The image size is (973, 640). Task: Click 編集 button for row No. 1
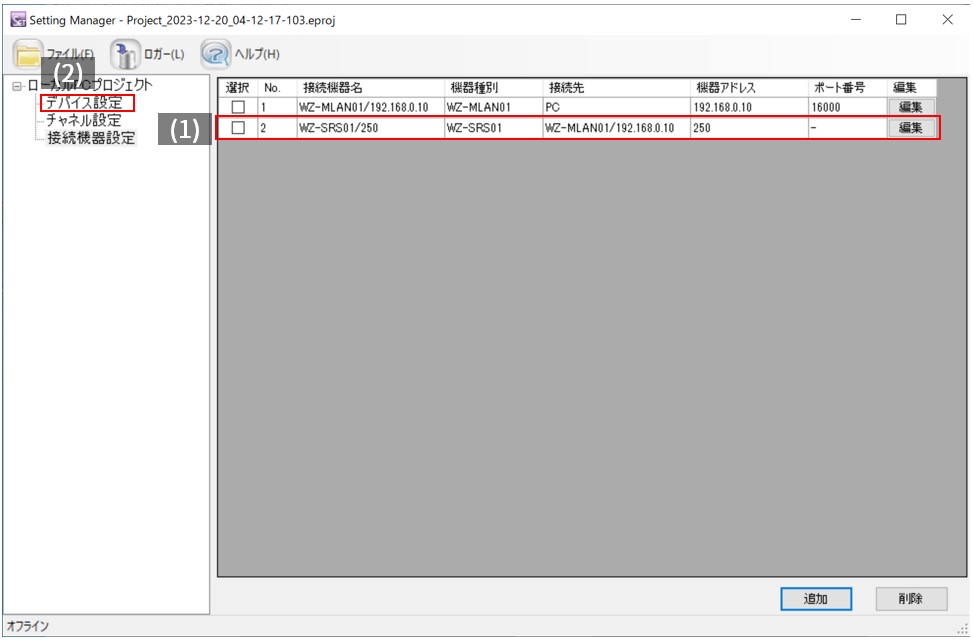[911, 107]
